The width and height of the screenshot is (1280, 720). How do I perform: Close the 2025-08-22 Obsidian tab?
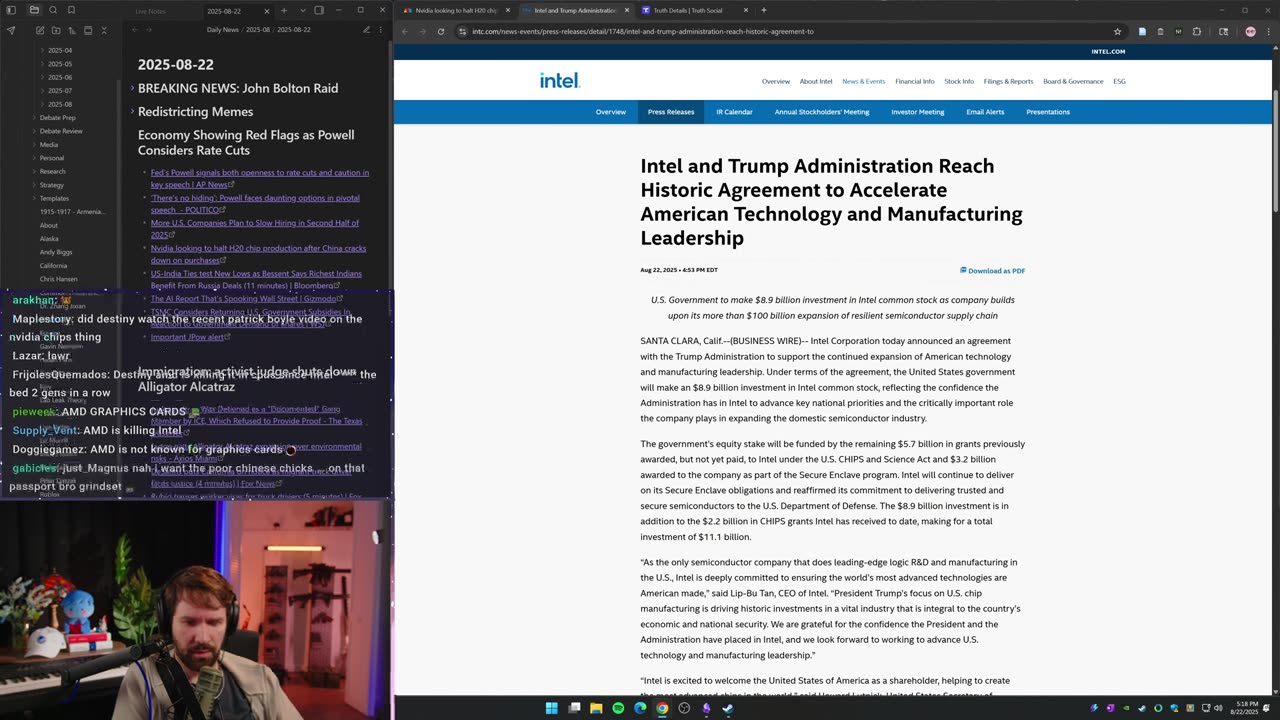click(x=267, y=11)
